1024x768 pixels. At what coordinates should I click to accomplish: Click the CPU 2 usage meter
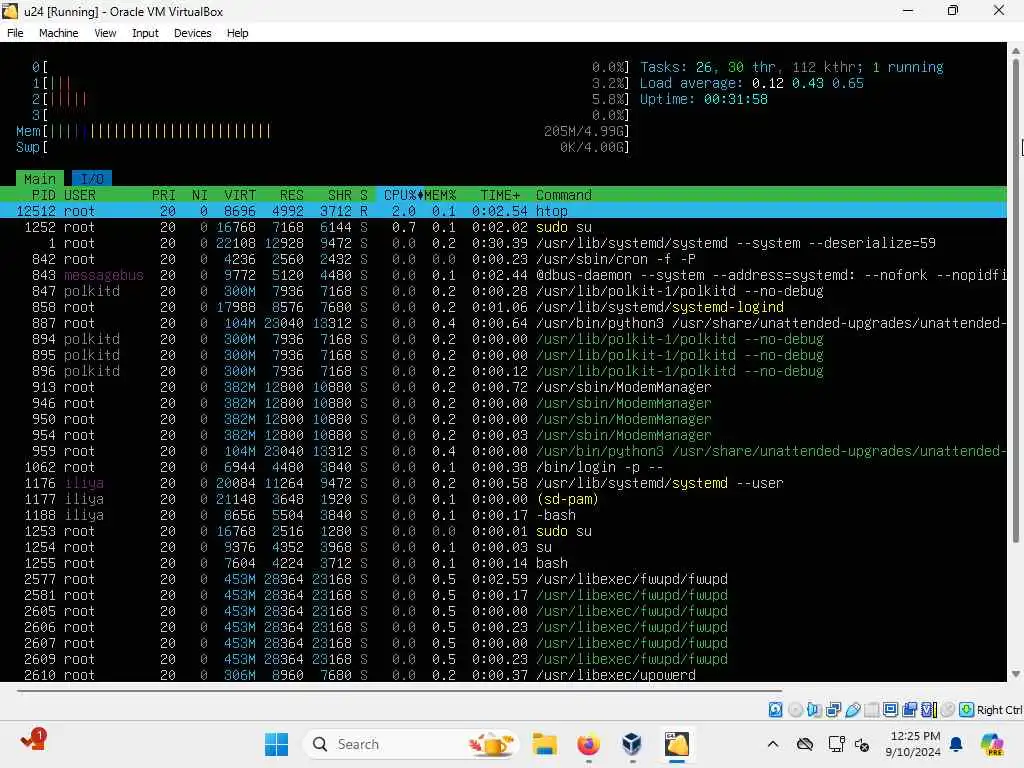click(331, 99)
